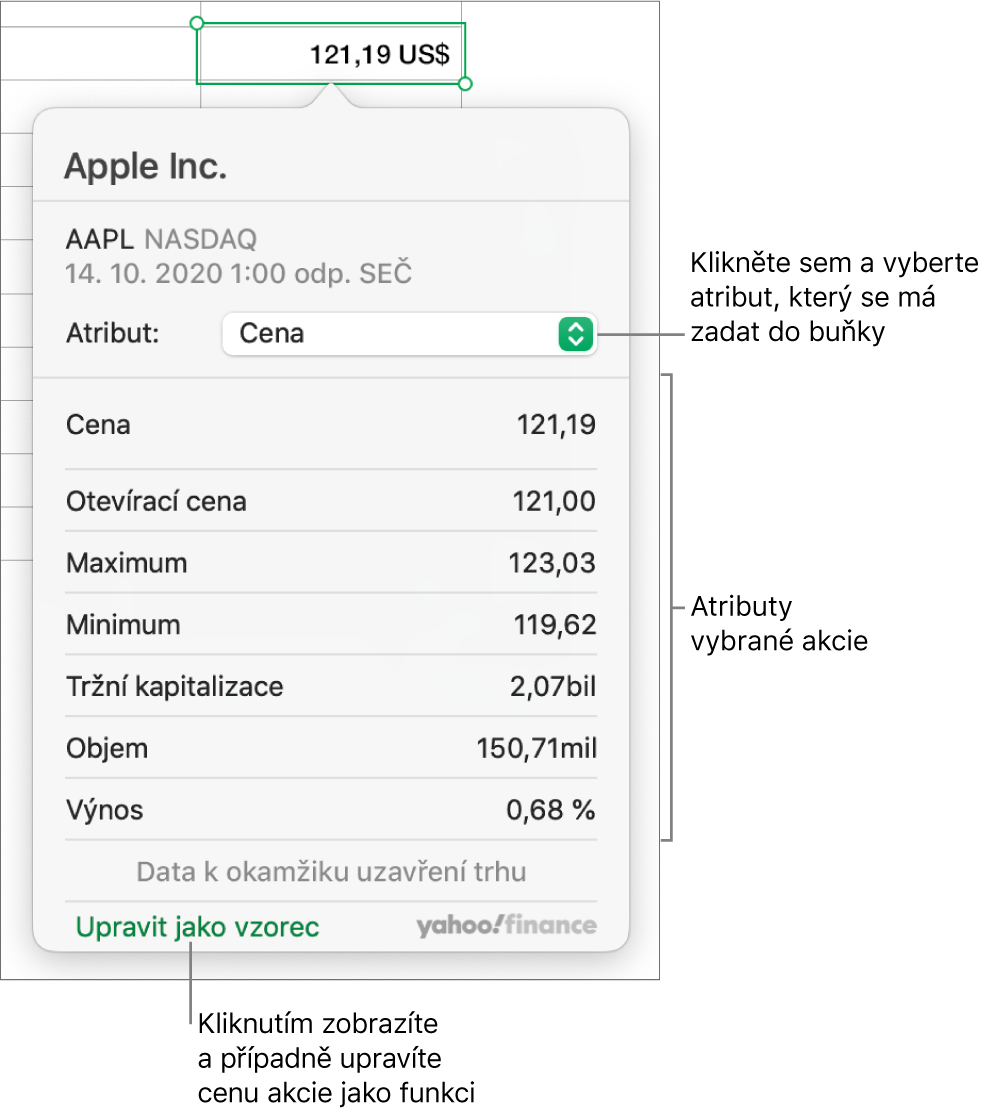Open the Atribut popup arrows button

[575, 334]
